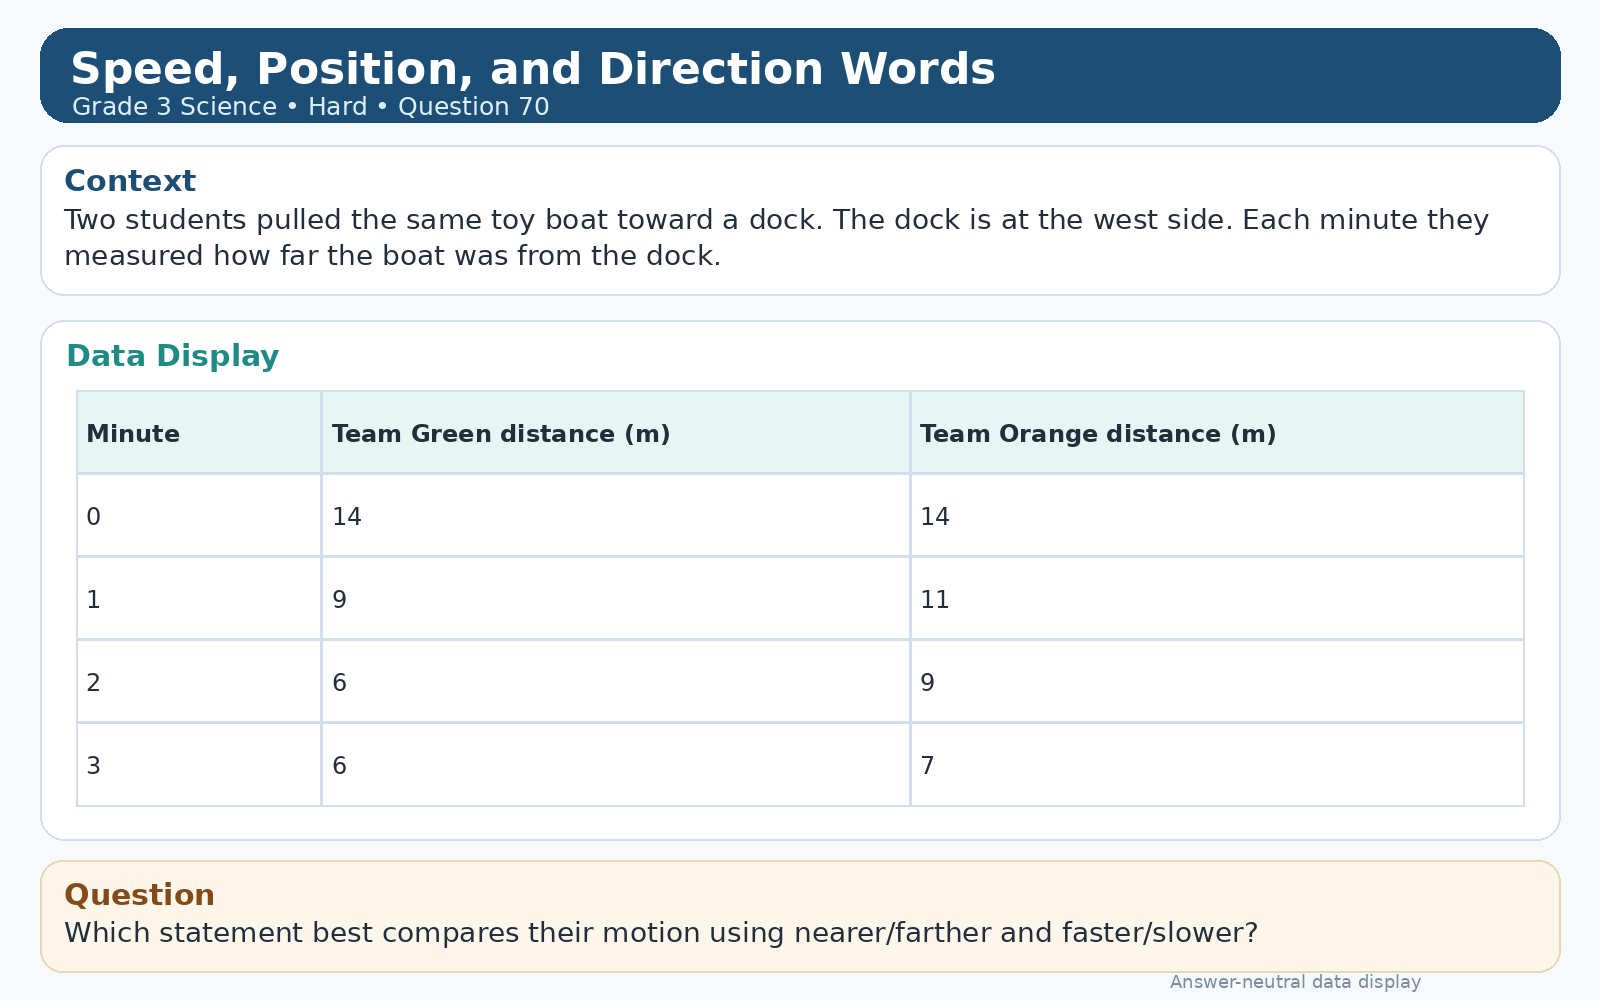Click Team Green value 14 at minute 0

(x=347, y=517)
